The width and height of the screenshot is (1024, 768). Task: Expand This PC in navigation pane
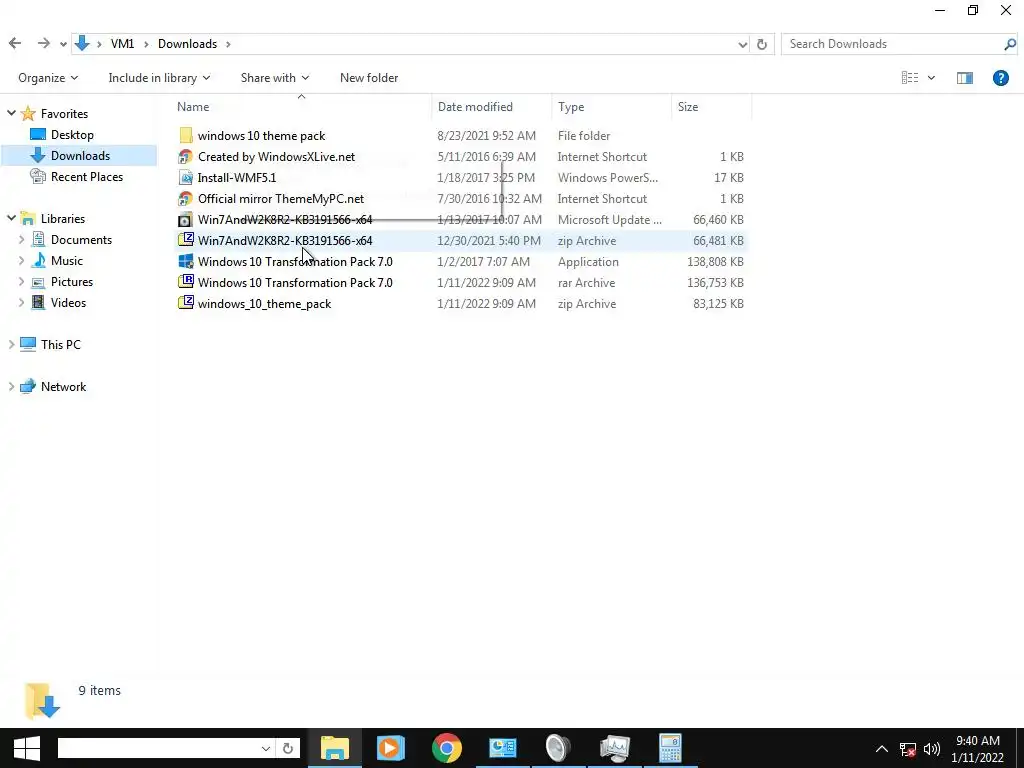[11, 344]
